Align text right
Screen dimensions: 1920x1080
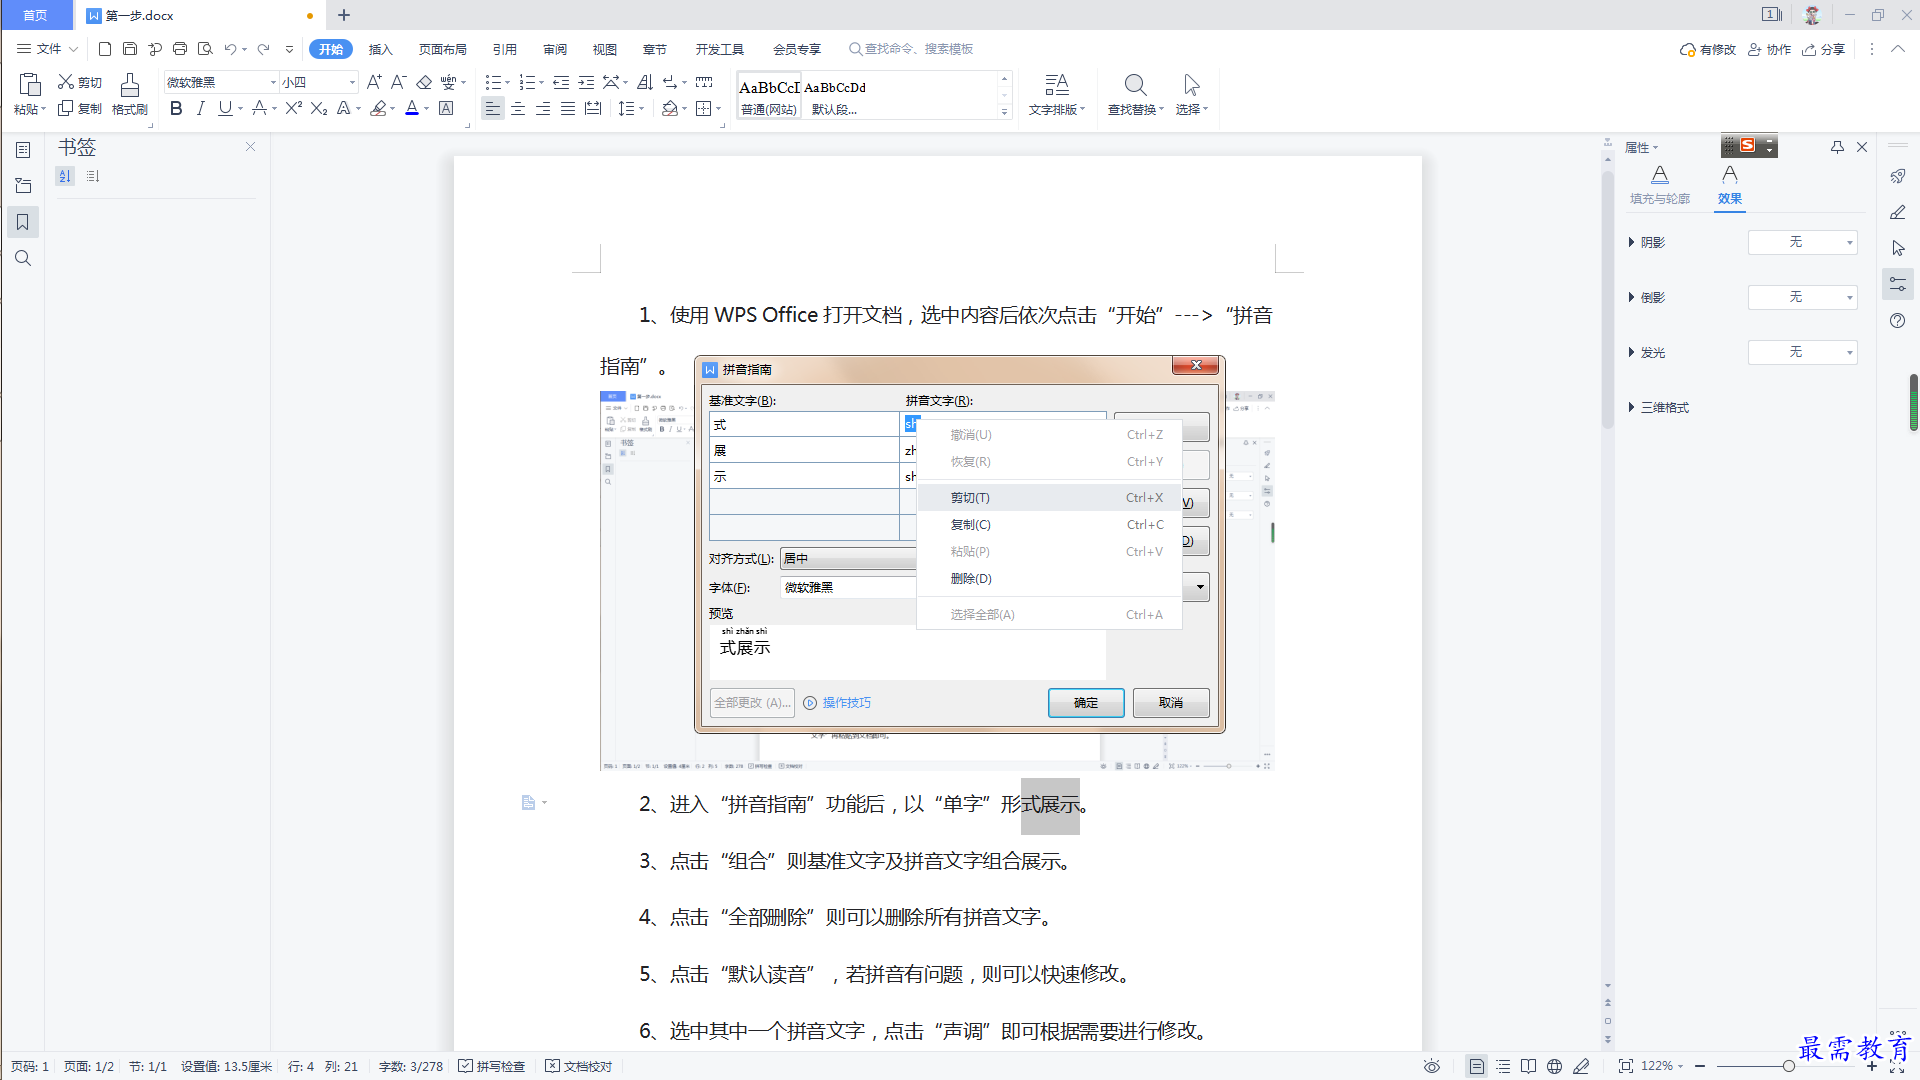click(543, 108)
